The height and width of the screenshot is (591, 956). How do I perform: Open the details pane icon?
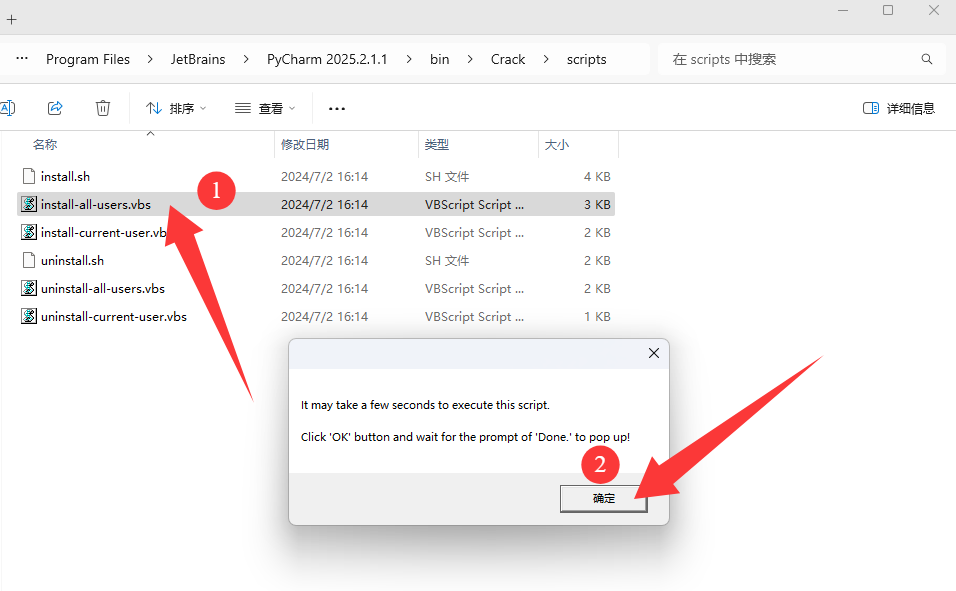coord(871,108)
